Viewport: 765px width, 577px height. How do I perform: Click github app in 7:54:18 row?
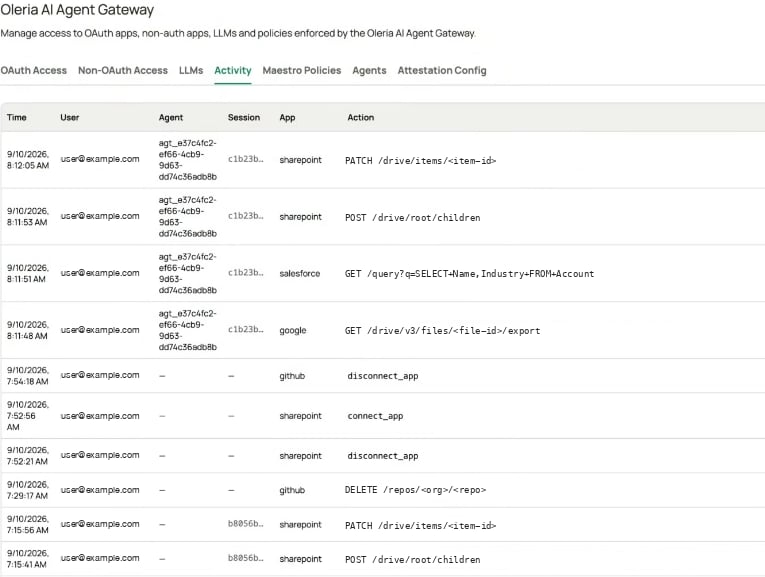coord(292,376)
